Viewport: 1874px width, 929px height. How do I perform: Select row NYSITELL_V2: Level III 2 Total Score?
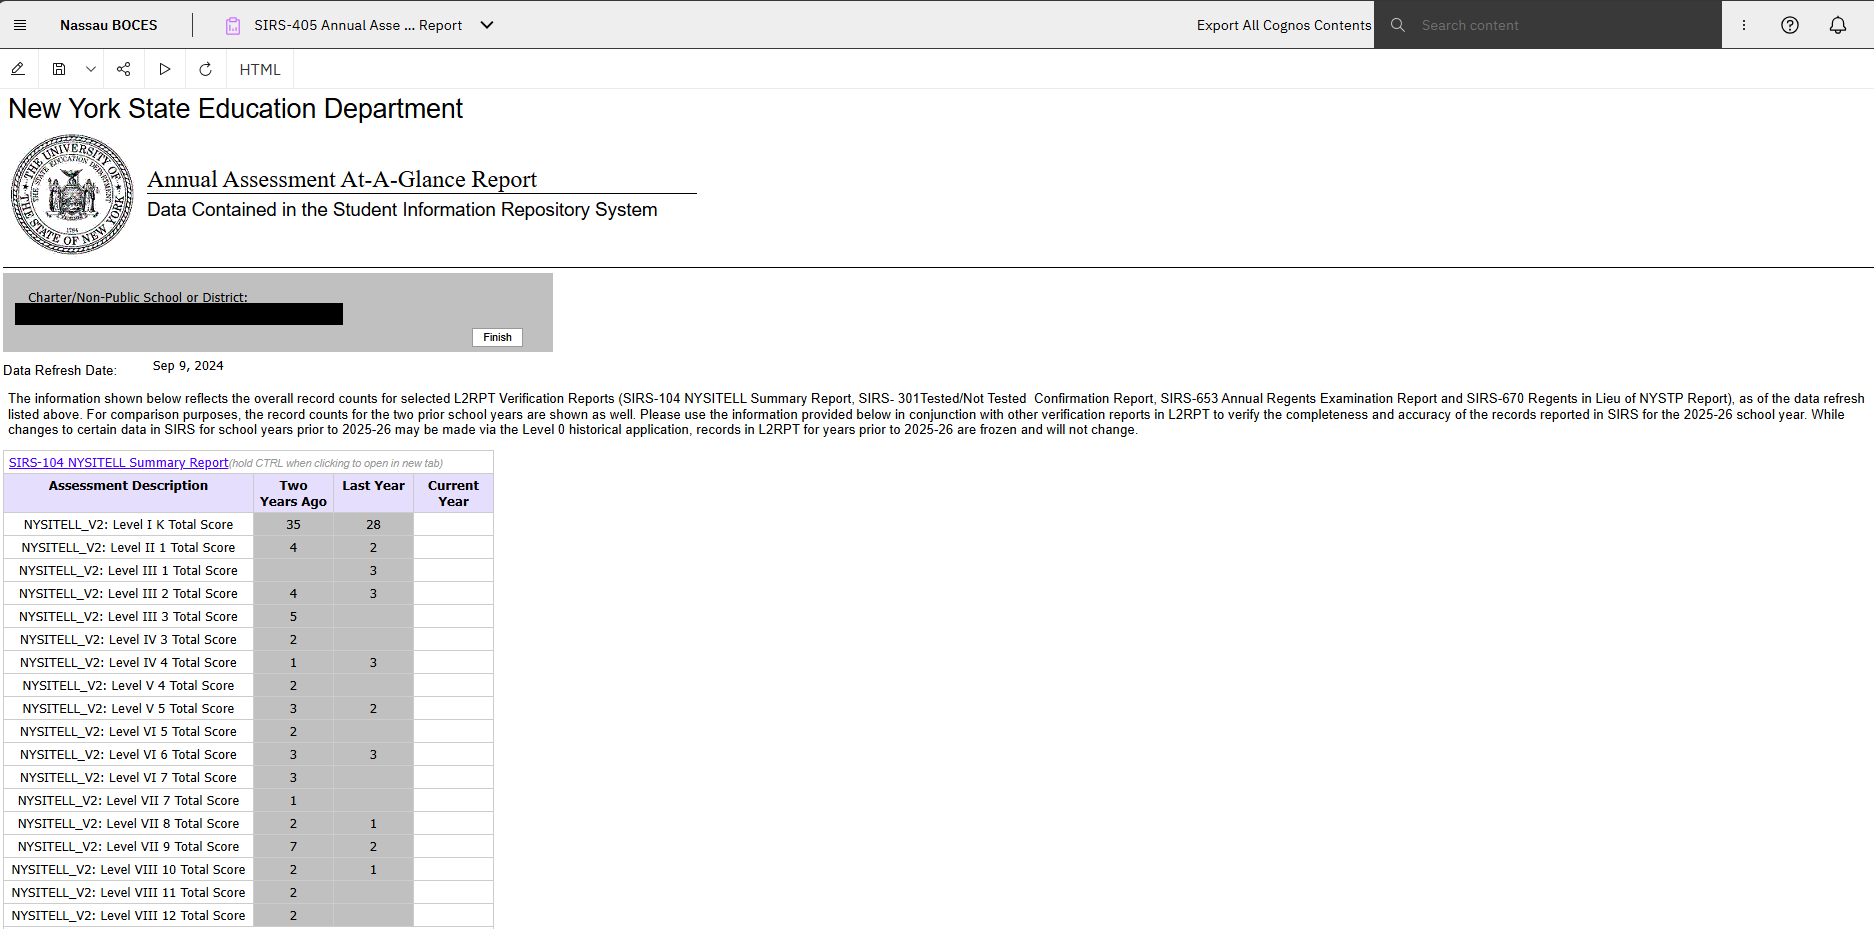tap(248, 593)
